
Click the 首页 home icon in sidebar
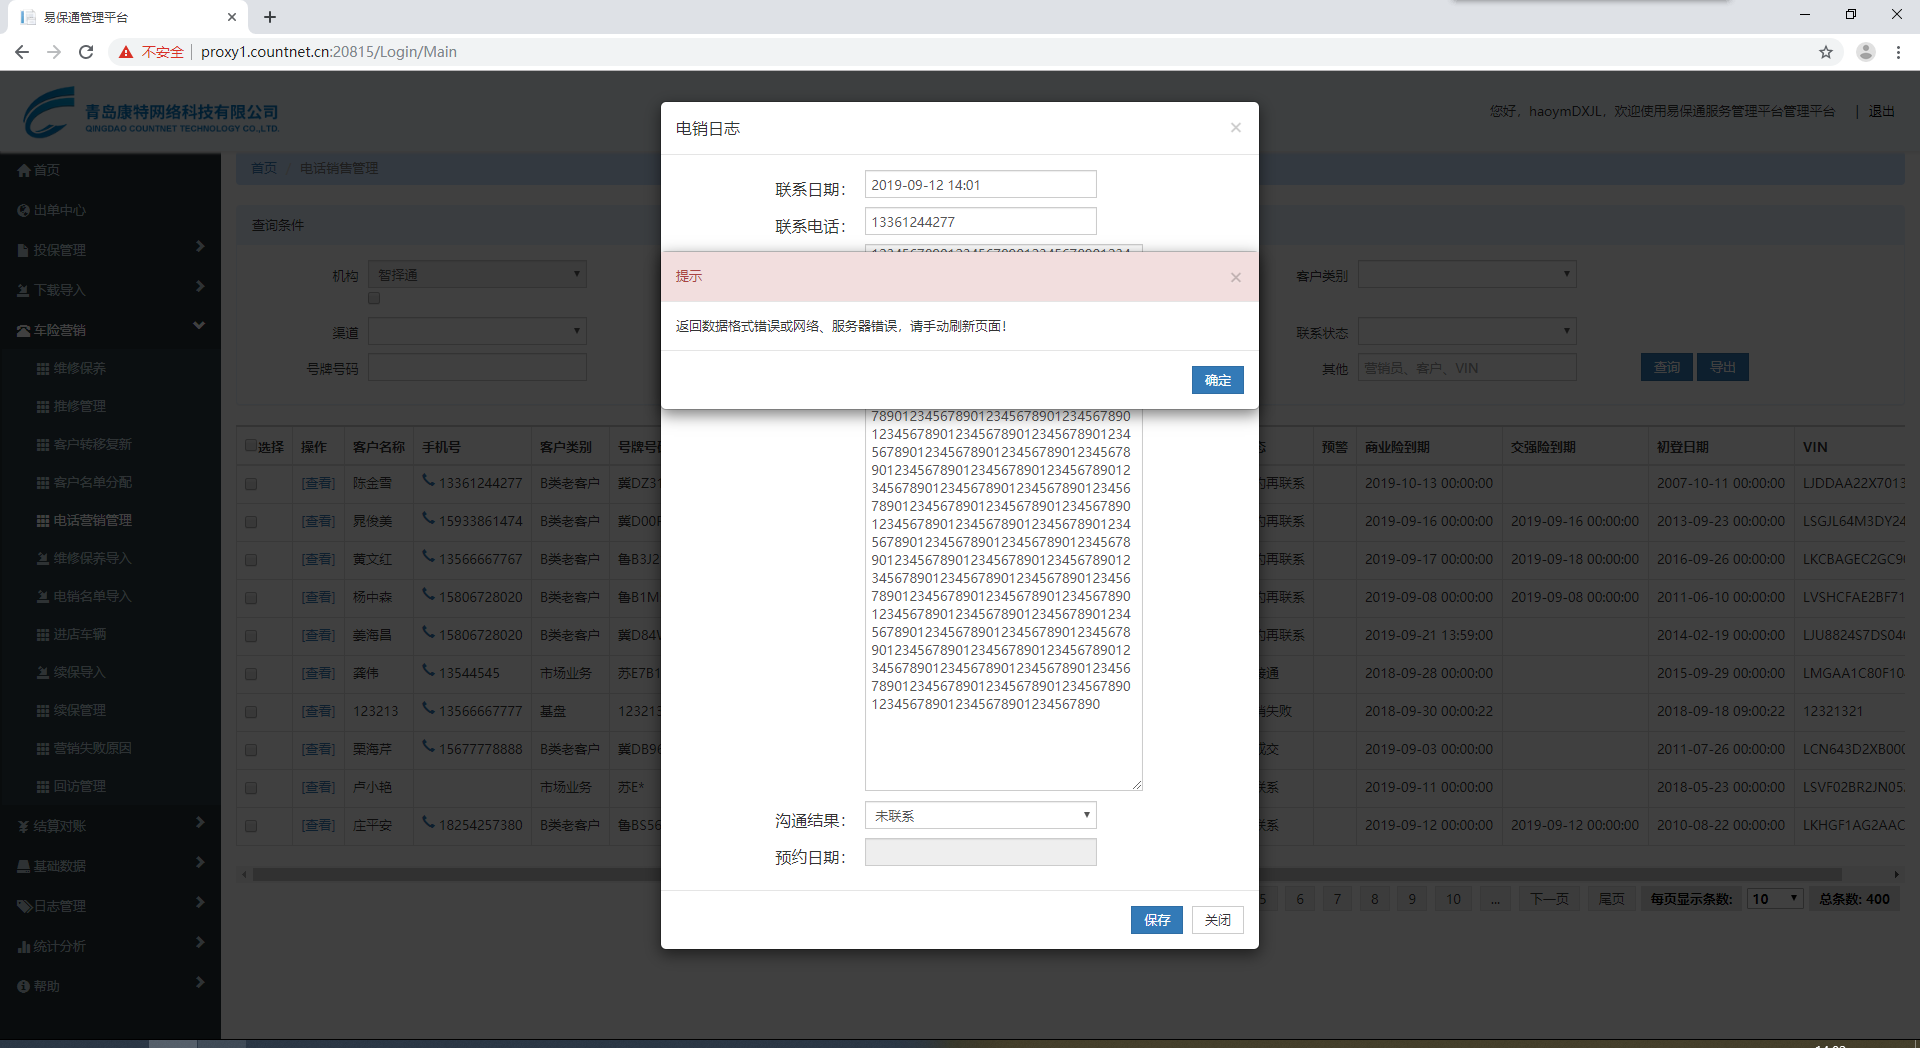click(x=24, y=170)
